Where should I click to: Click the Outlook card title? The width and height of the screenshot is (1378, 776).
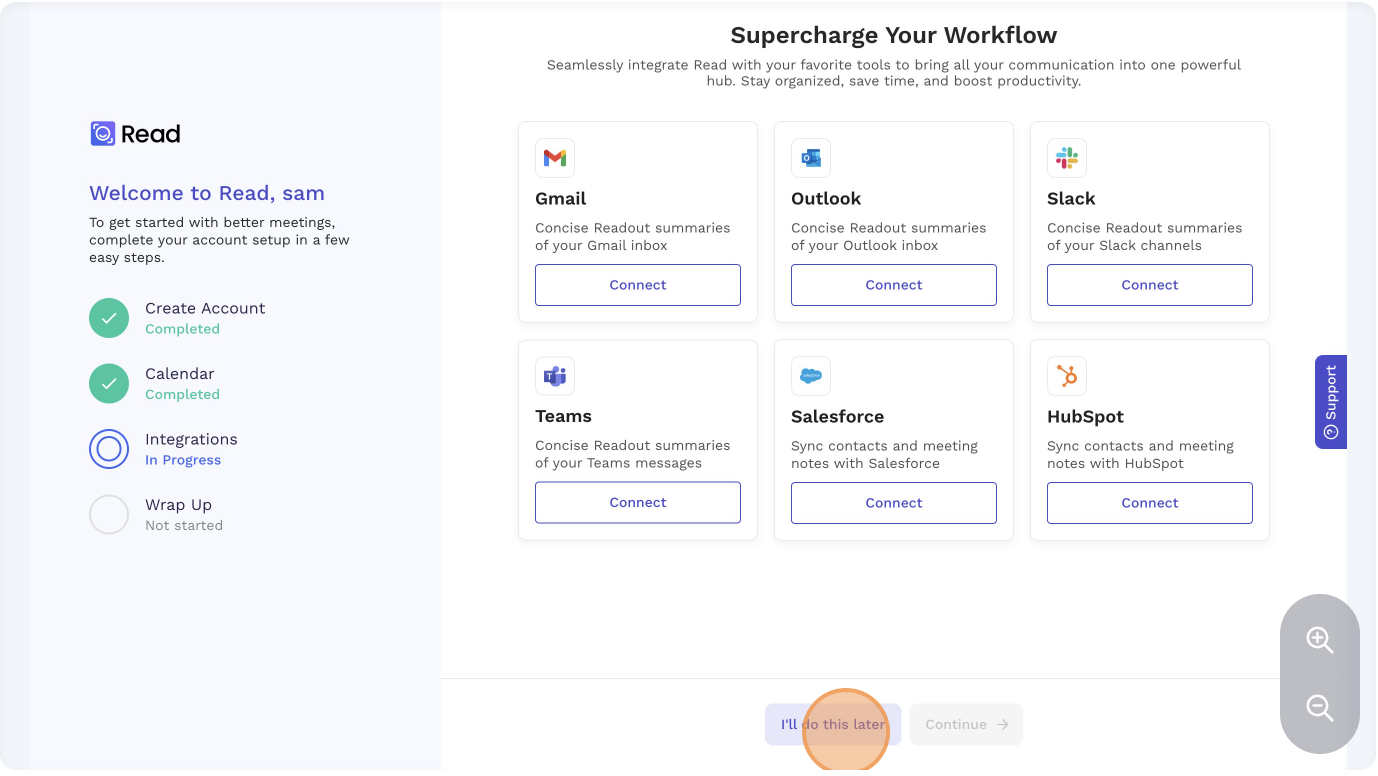(826, 198)
